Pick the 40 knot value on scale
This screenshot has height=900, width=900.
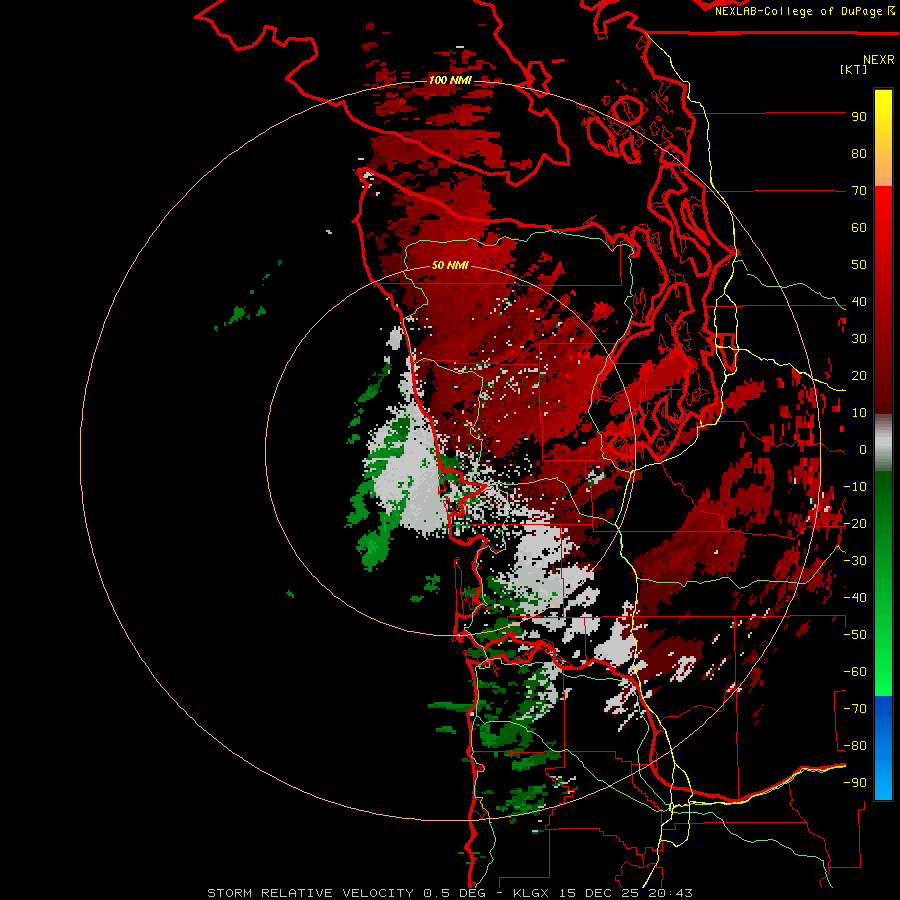coord(859,301)
